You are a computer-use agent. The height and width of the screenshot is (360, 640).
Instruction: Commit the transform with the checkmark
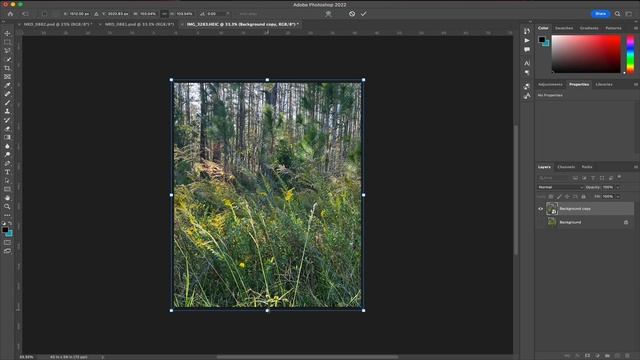(x=363, y=14)
